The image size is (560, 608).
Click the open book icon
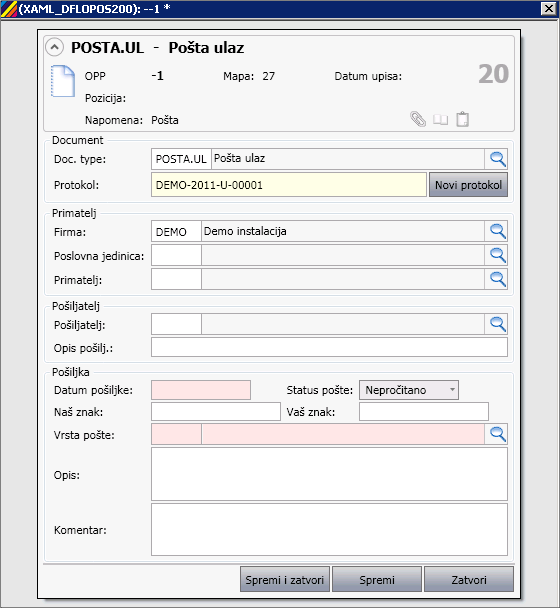pos(441,120)
